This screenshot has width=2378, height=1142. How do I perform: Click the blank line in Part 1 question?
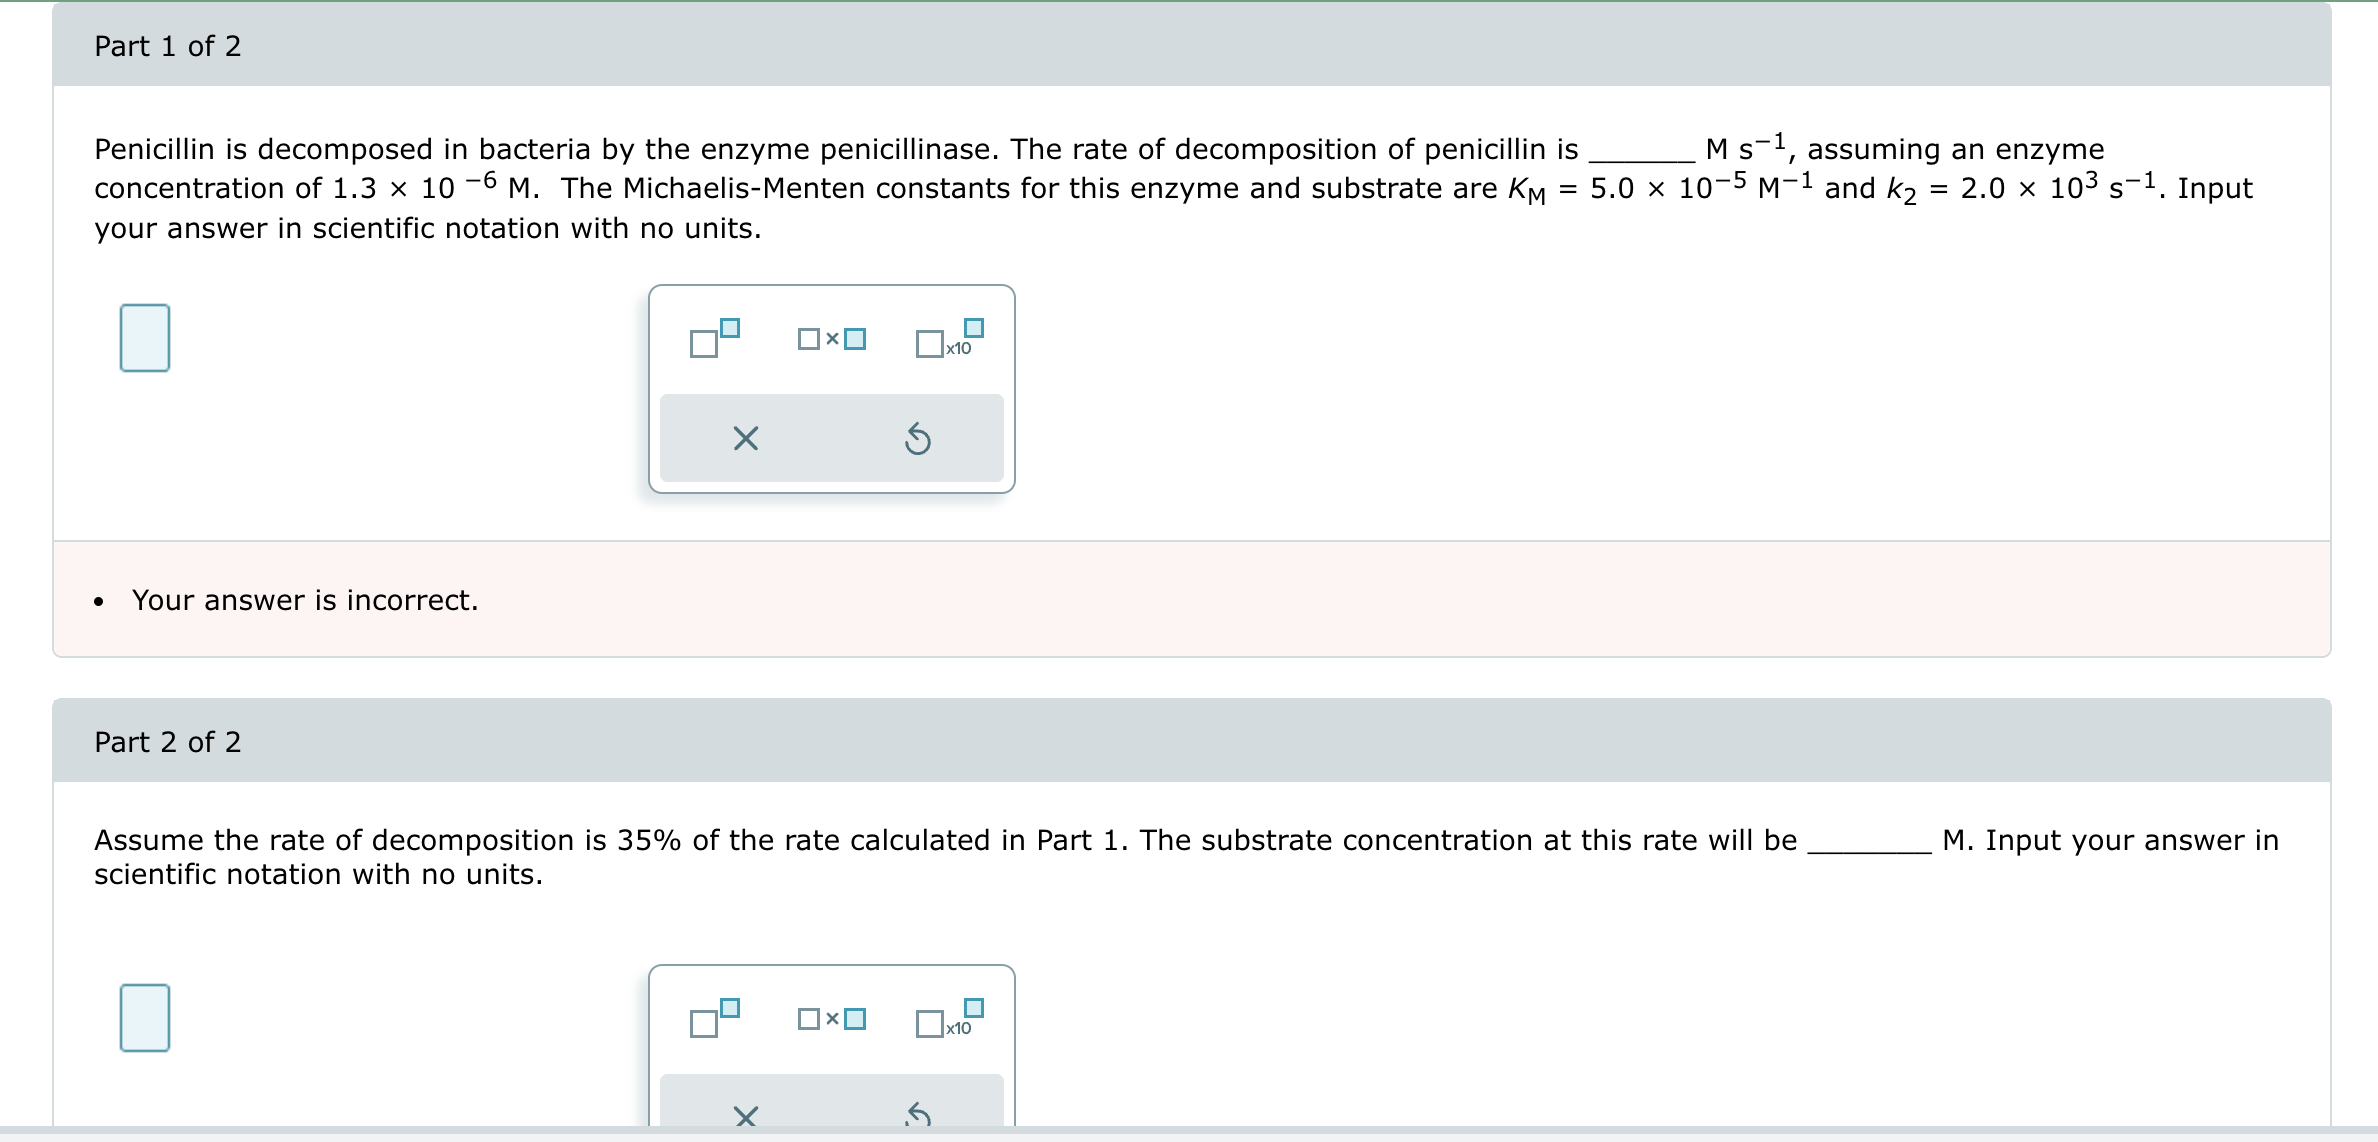1642,158
